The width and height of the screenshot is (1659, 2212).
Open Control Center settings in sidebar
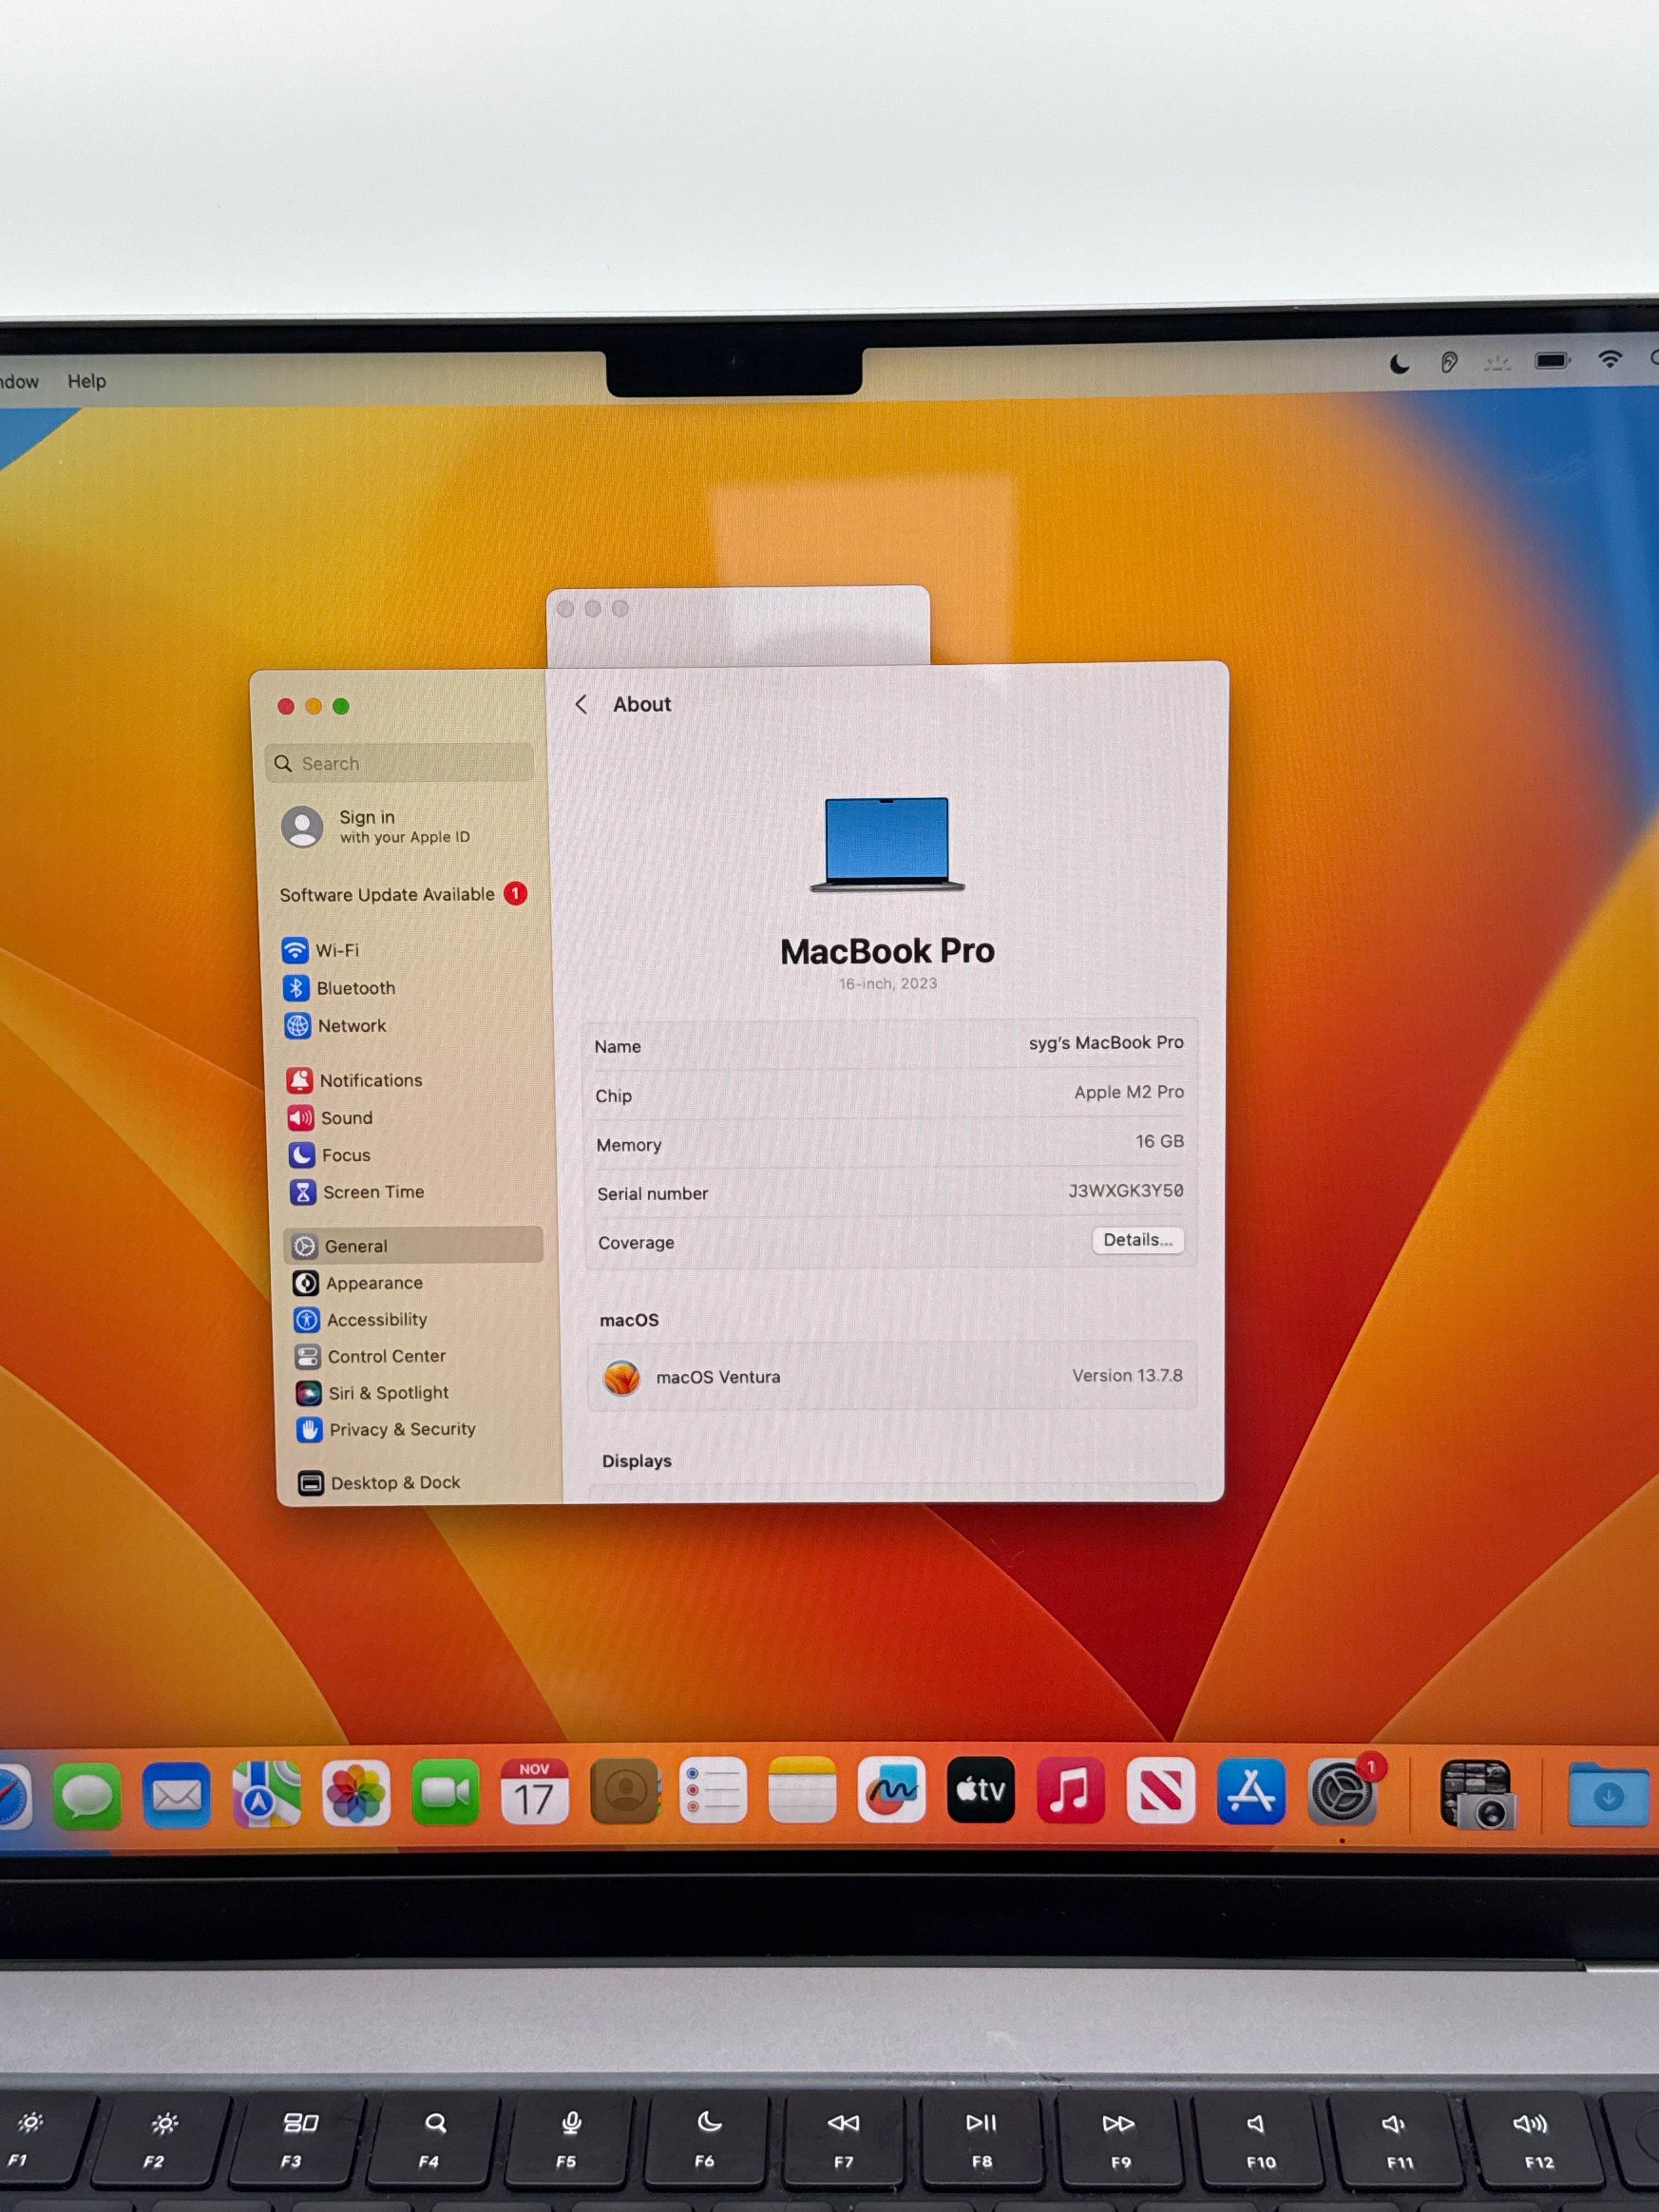371,1356
